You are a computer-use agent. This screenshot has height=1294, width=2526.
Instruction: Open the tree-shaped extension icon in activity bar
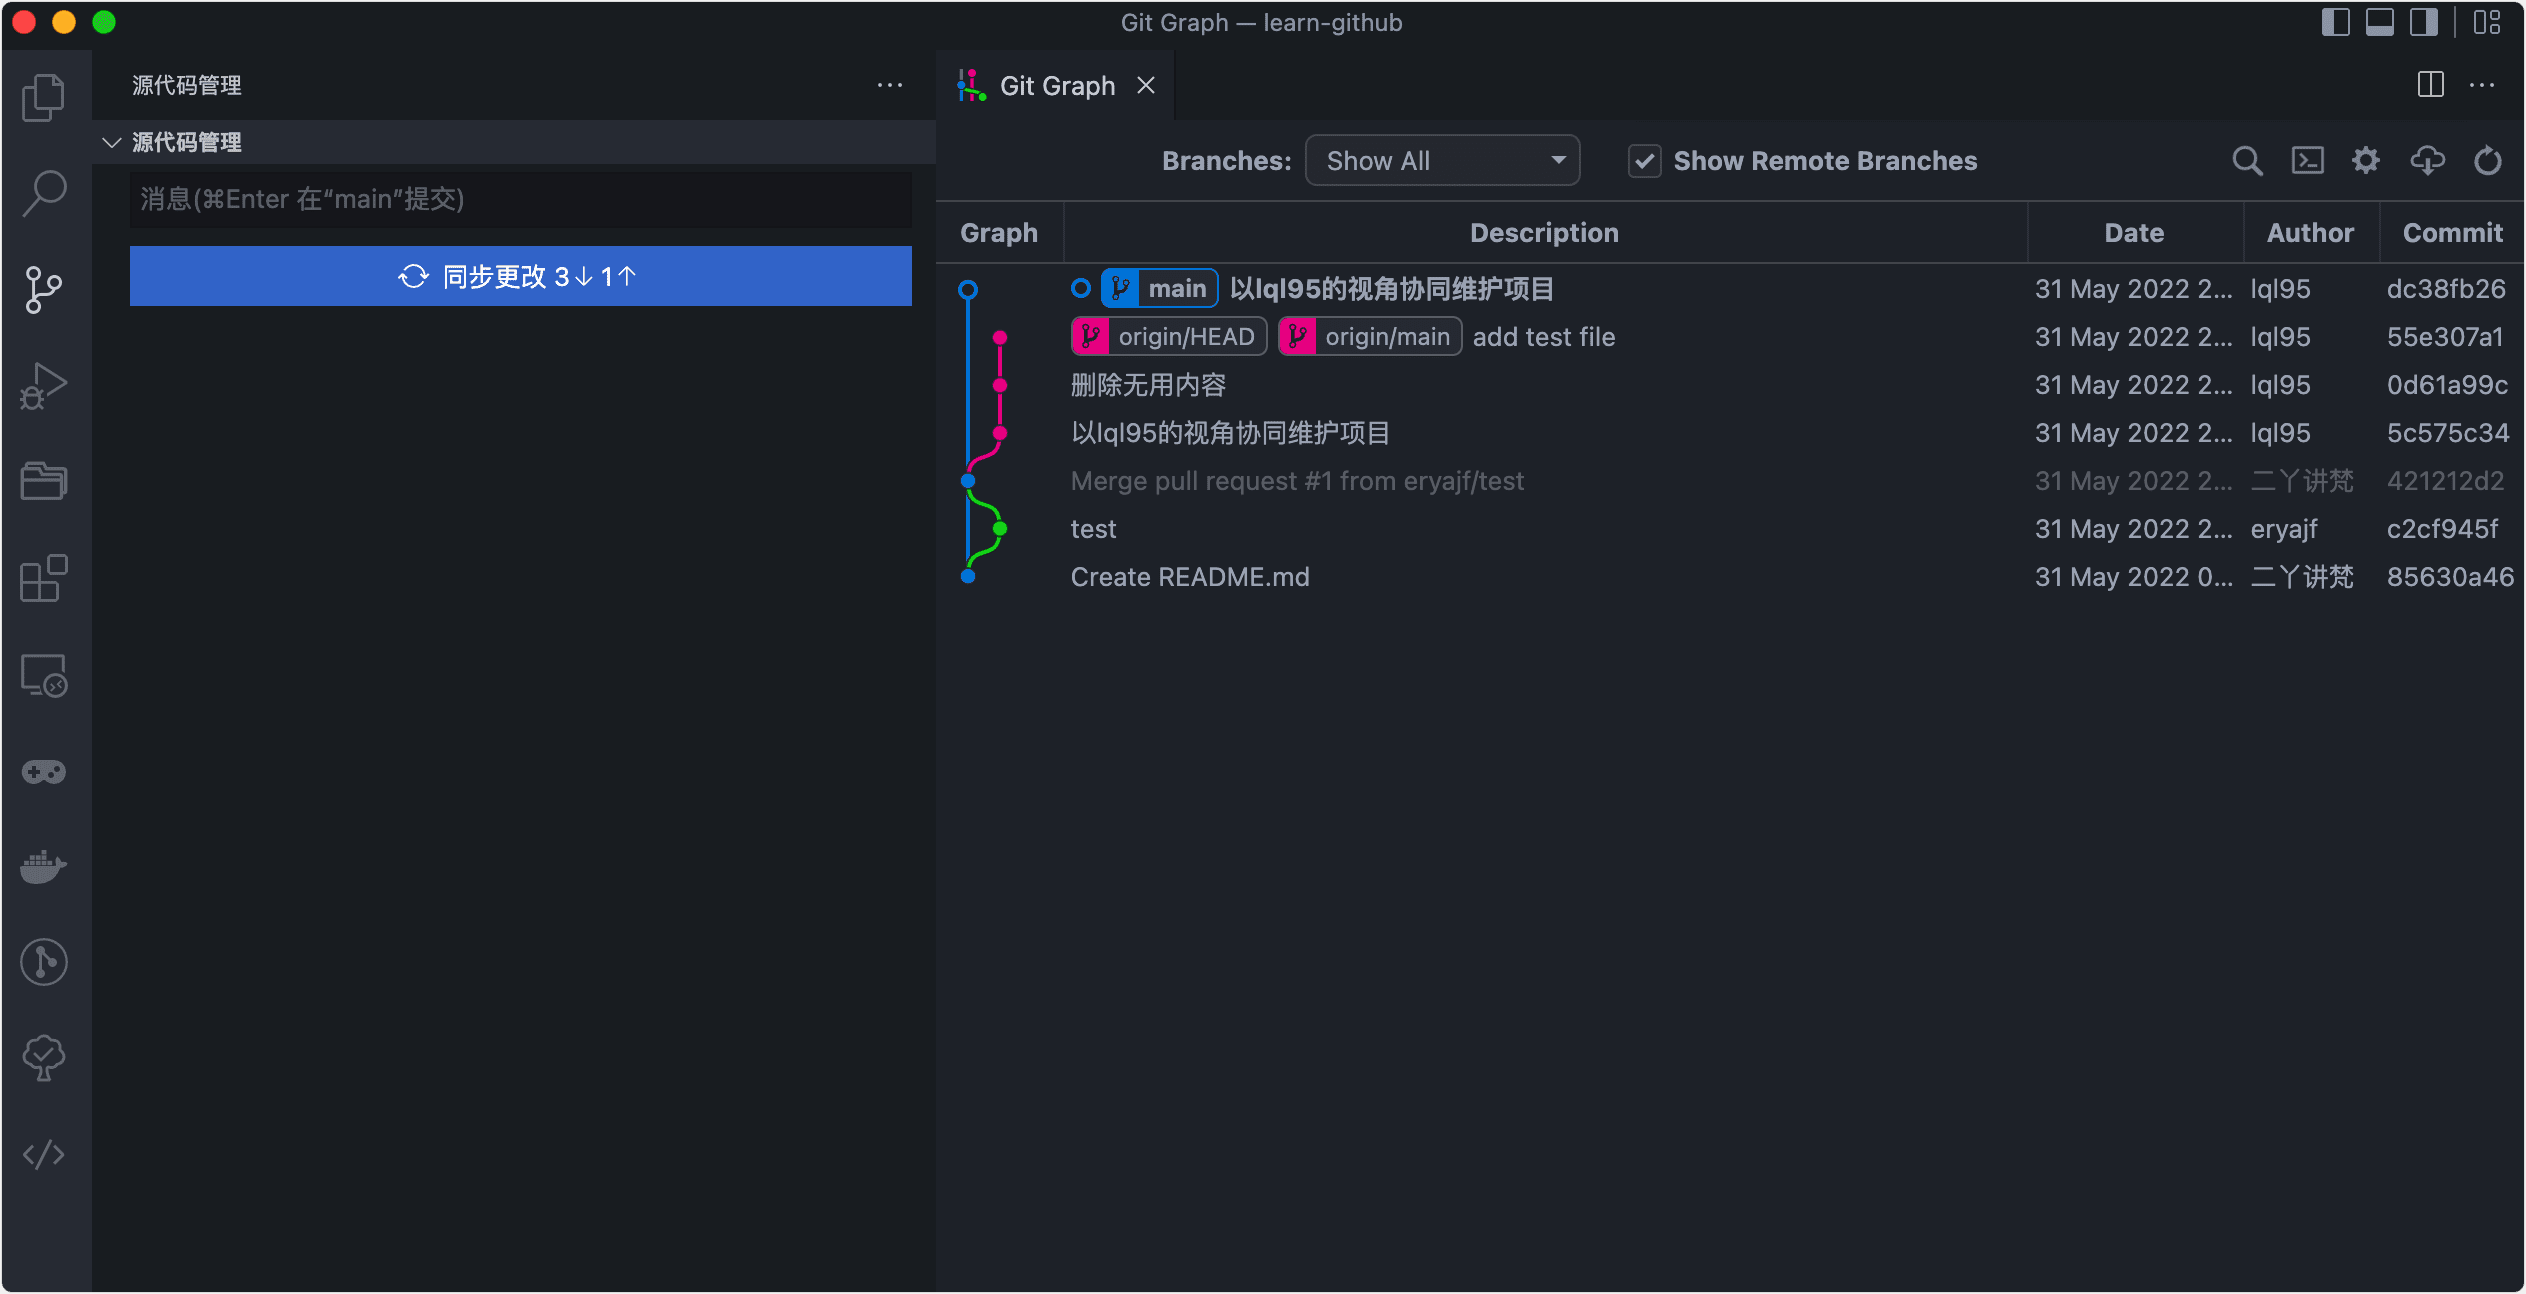point(44,1058)
